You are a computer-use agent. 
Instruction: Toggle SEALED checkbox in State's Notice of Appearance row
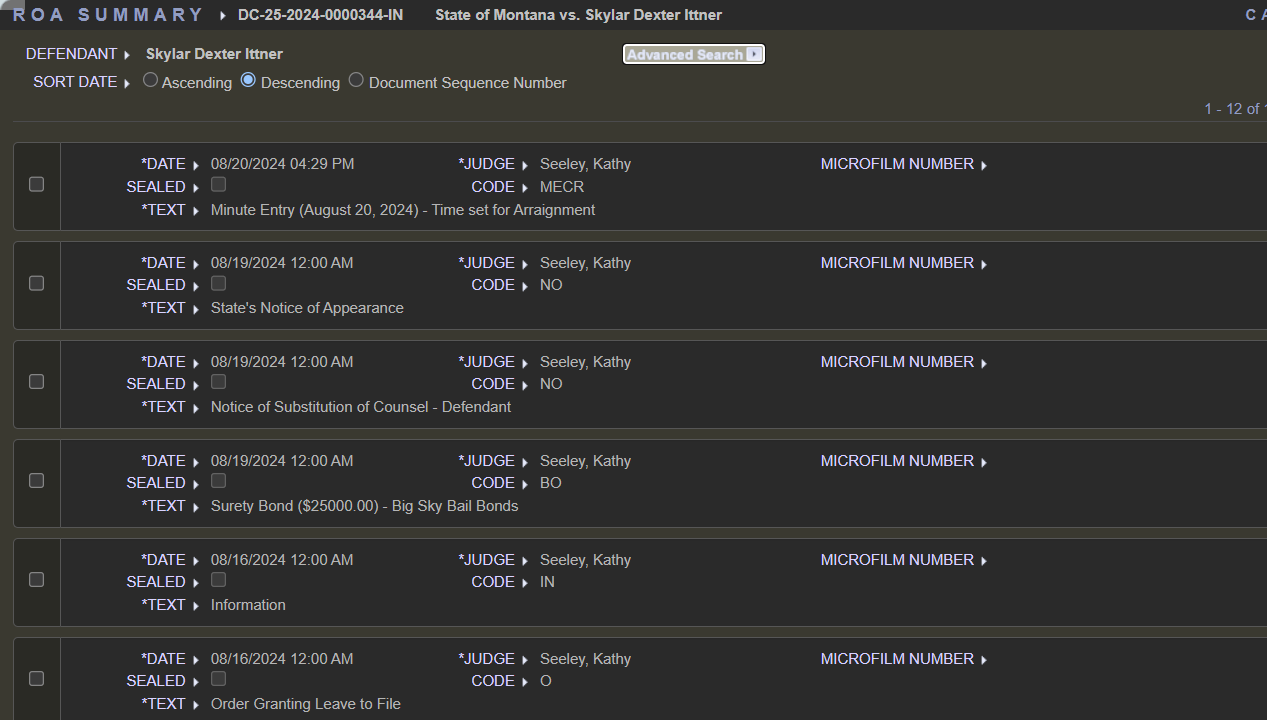tap(218, 283)
